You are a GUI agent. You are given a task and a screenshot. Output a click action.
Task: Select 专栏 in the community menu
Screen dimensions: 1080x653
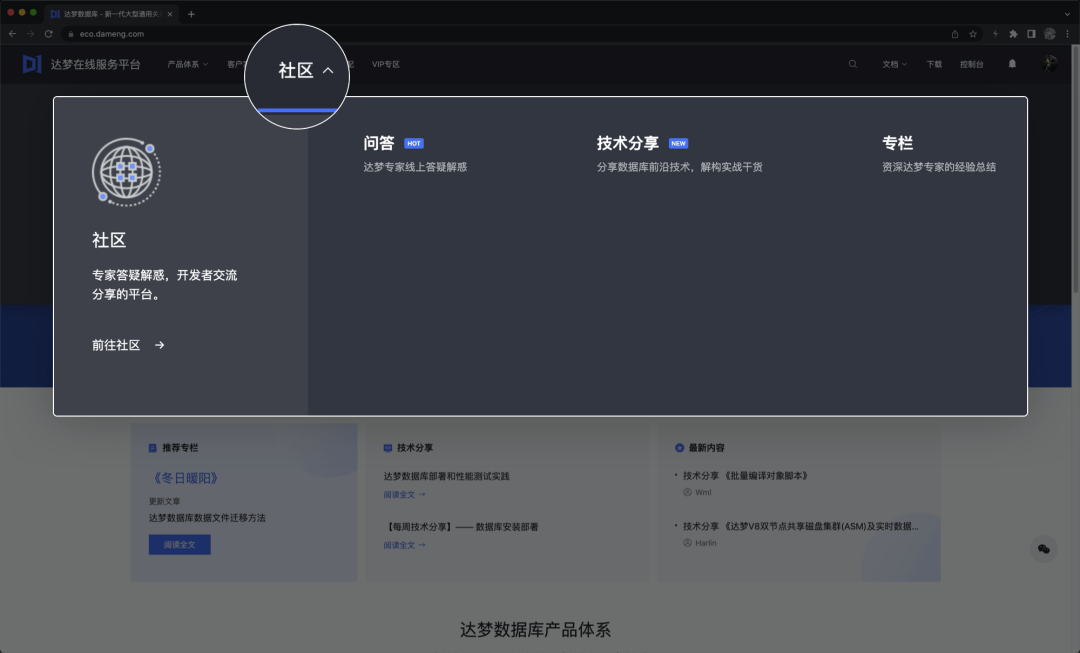(897, 143)
